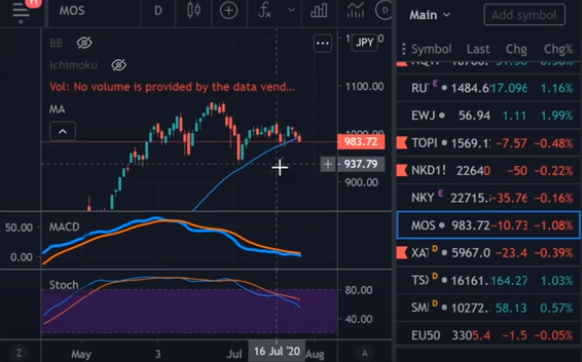Select the EWJ row in watchlist
Viewport: 582px width, 362px height.
[488, 115]
